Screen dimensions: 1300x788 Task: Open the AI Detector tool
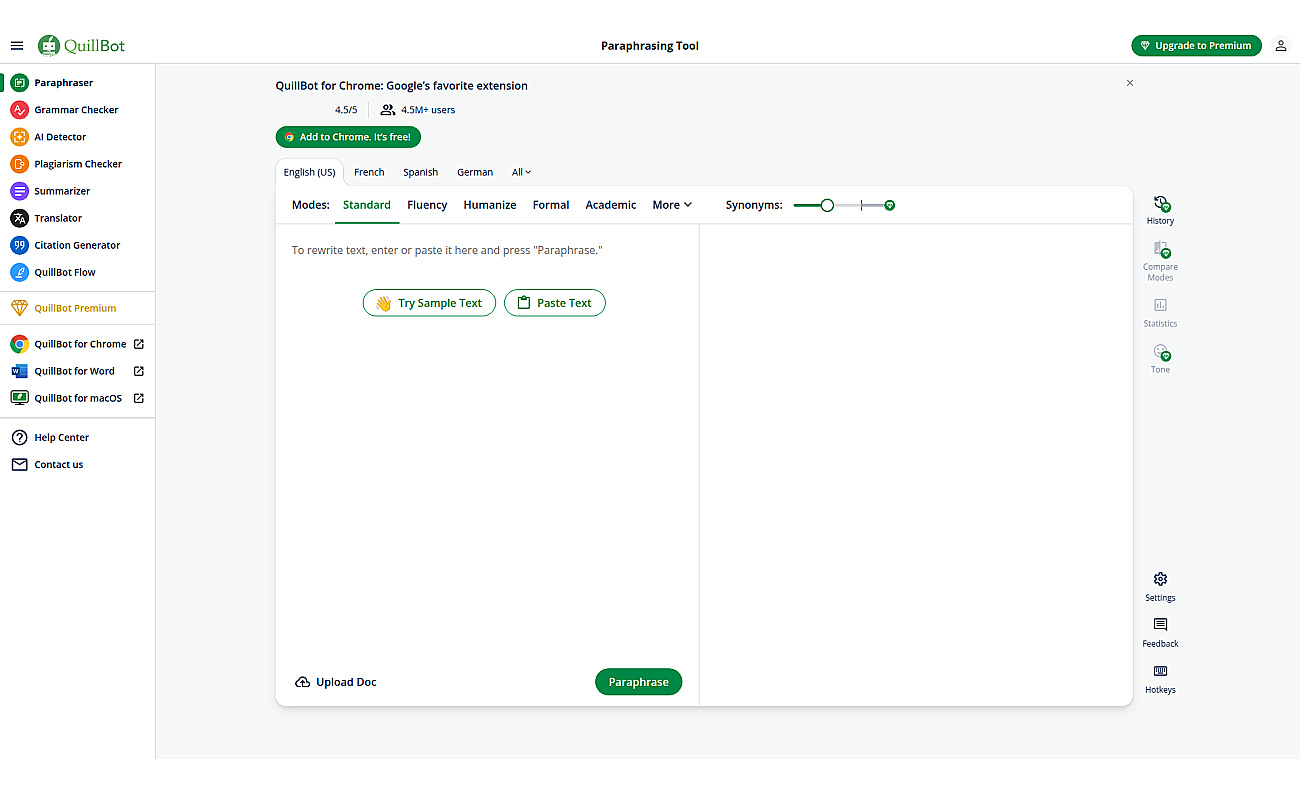(x=77, y=137)
